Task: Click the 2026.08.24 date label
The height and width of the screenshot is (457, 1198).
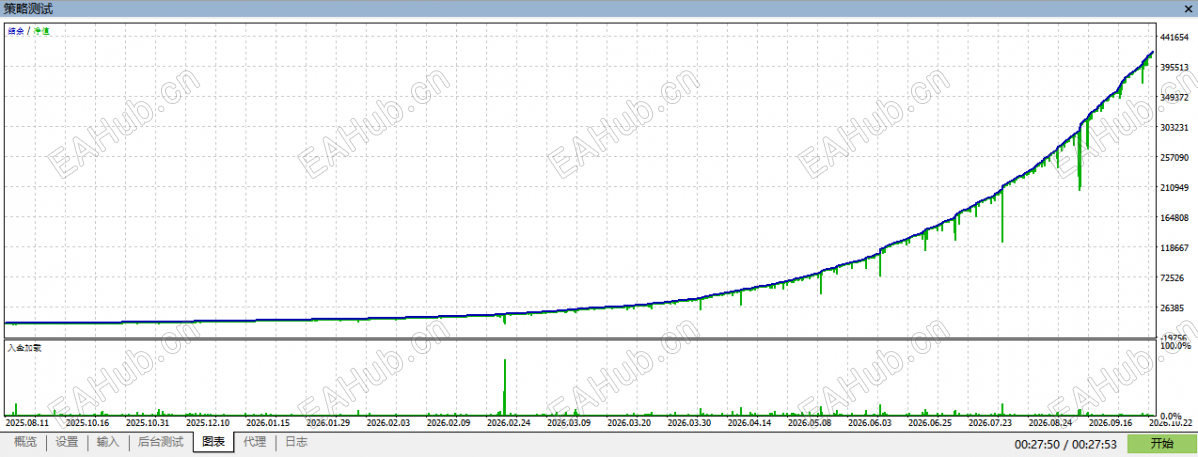Action: pos(1051,422)
